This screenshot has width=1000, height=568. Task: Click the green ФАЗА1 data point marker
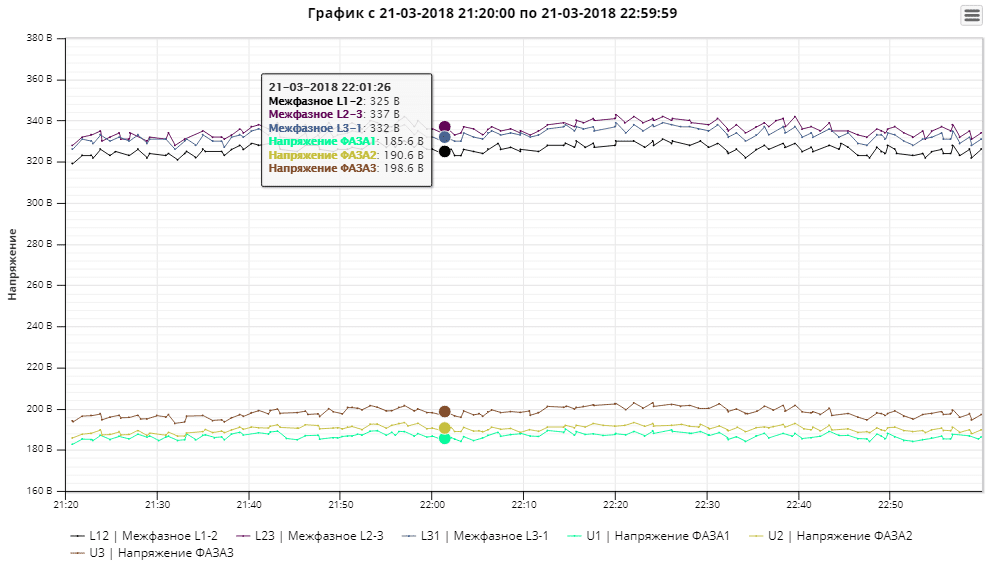[x=445, y=438]
